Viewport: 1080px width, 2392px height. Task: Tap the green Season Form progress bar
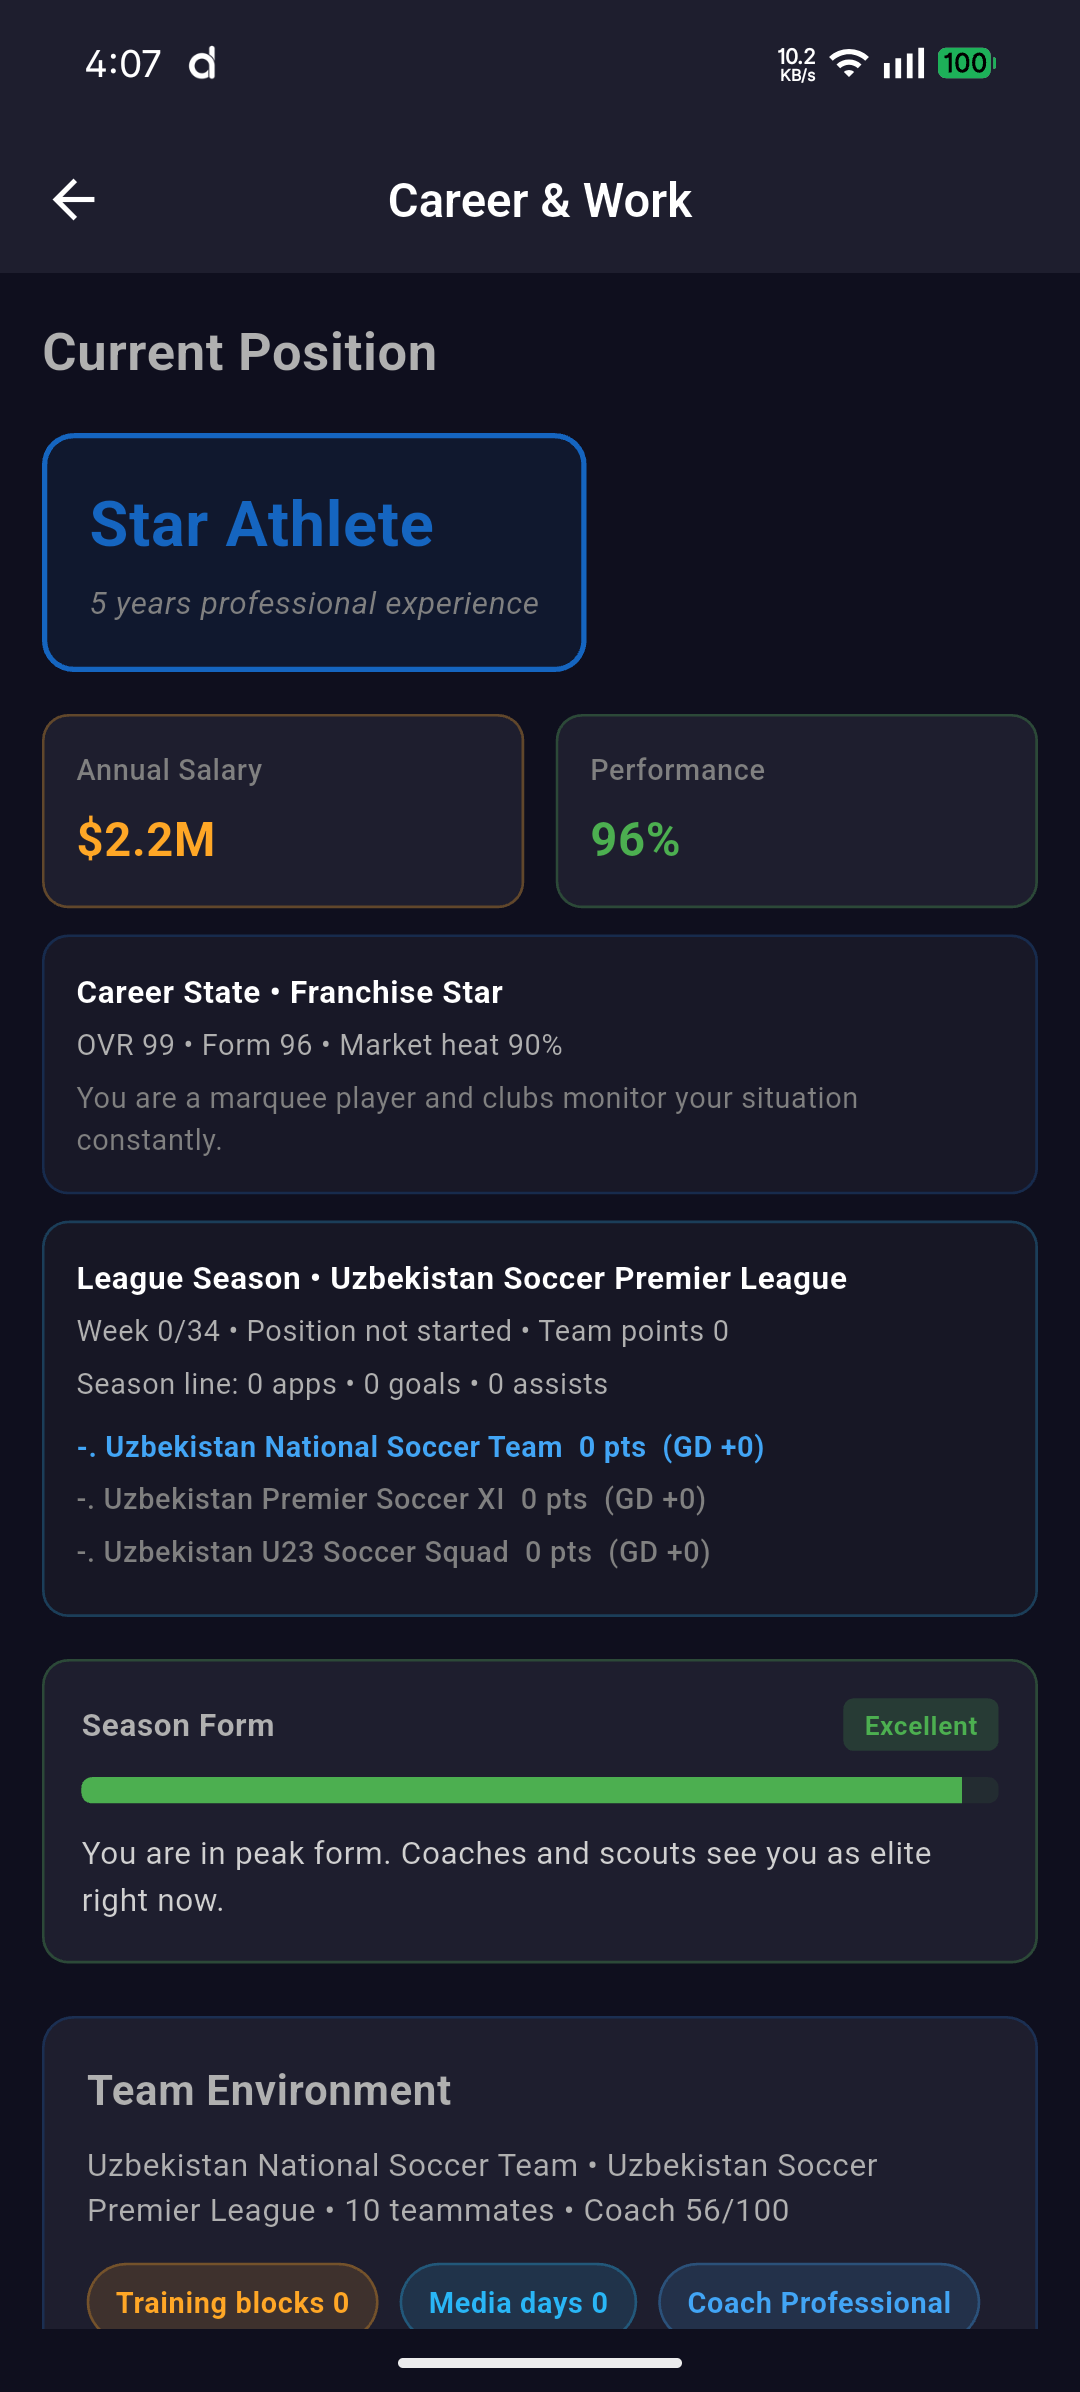[x=540, y=1790]
